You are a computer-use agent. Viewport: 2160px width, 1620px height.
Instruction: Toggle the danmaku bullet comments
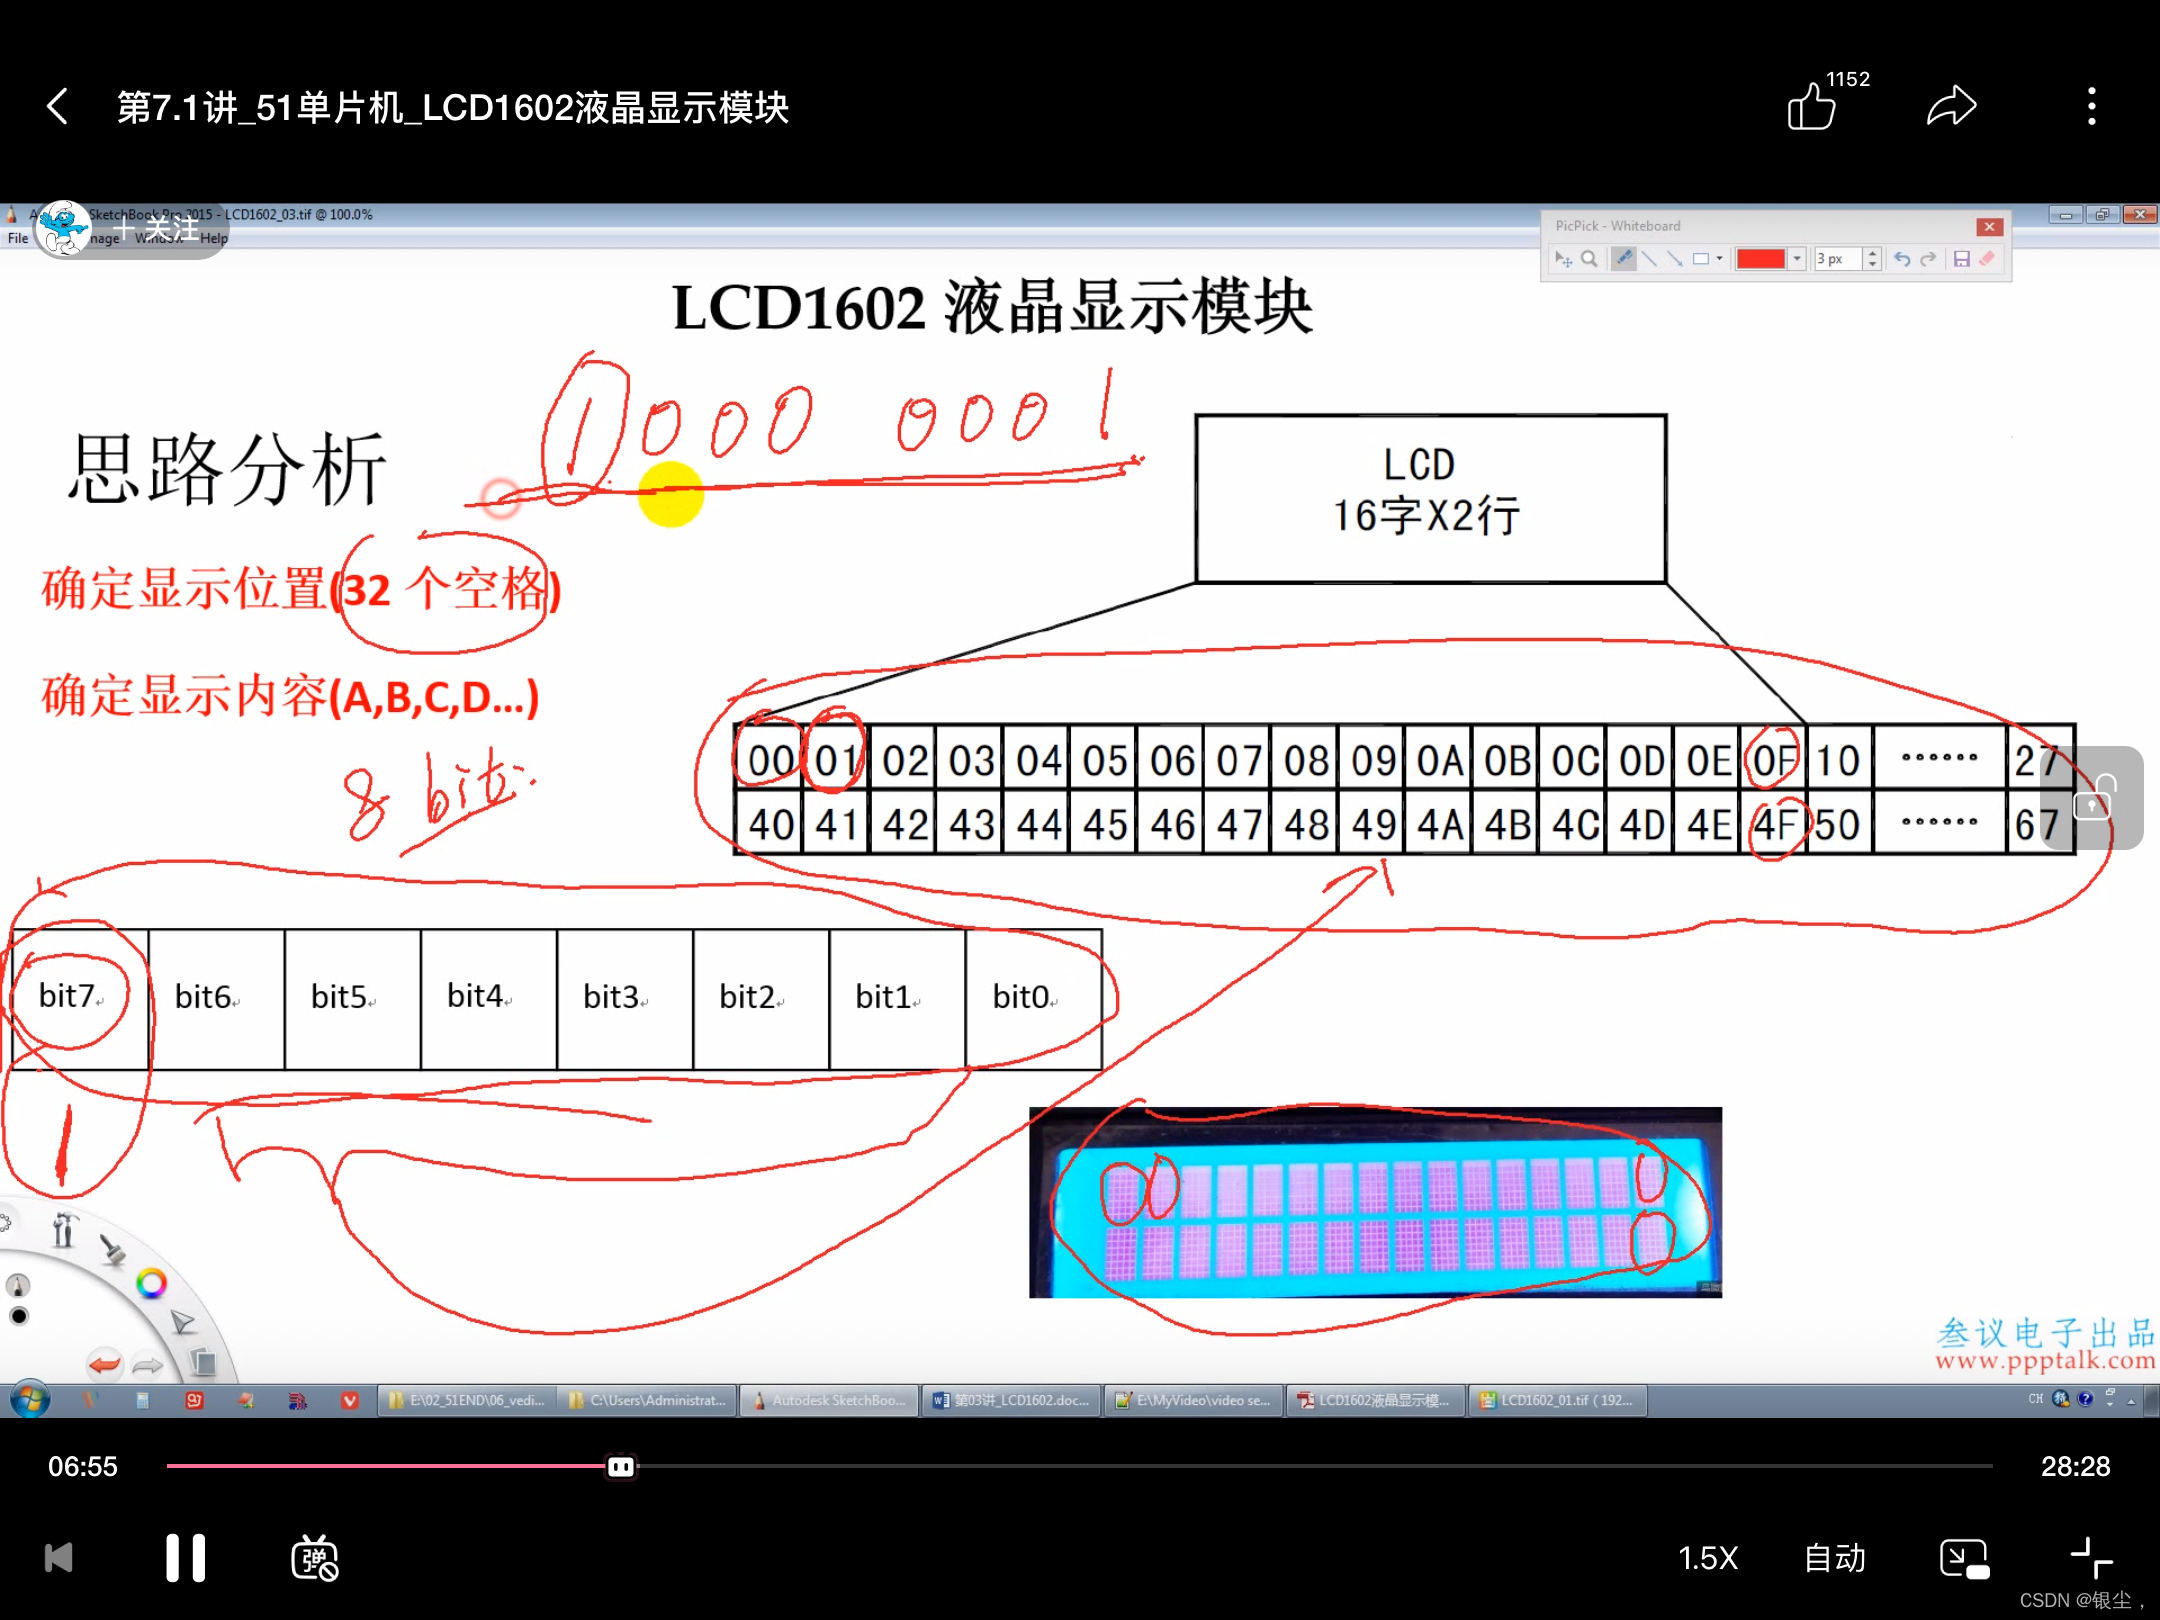pyautogui.click(x=314, y=1557)
